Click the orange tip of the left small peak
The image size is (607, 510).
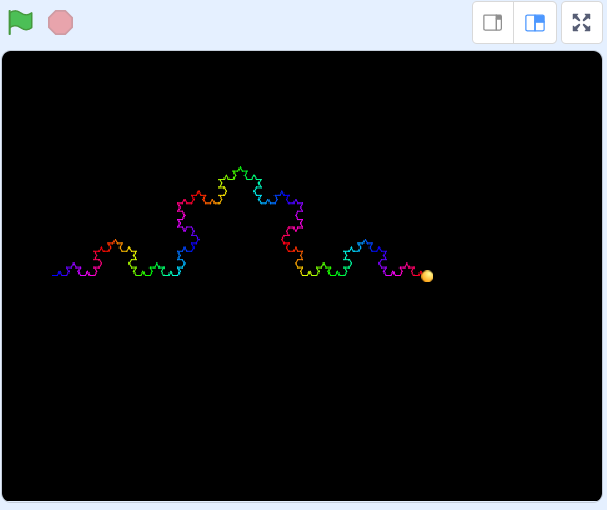[x=116, y=241]
